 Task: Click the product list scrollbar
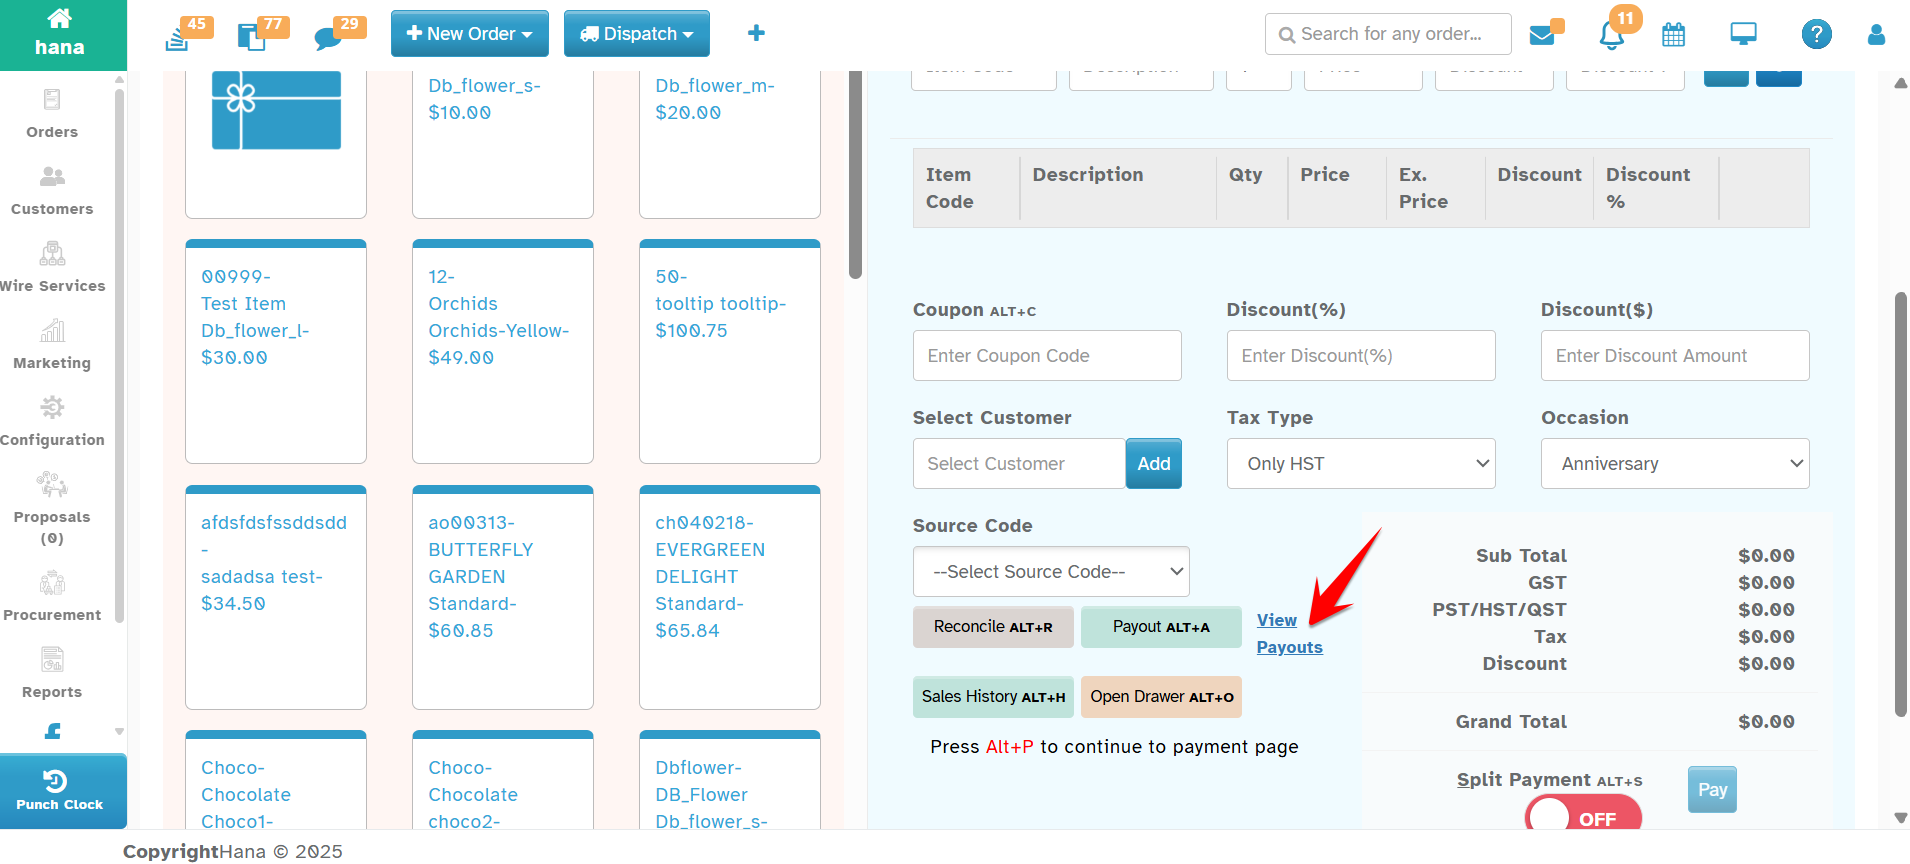[855, 175]
